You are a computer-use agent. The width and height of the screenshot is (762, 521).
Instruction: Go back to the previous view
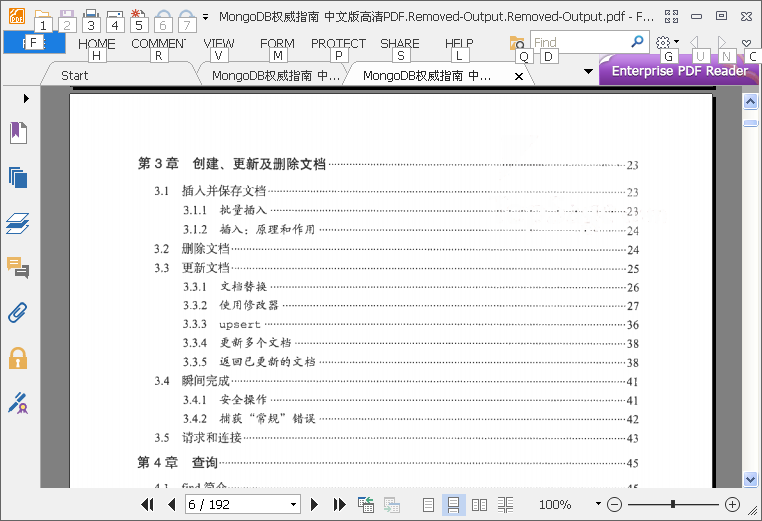pos(365,504)
